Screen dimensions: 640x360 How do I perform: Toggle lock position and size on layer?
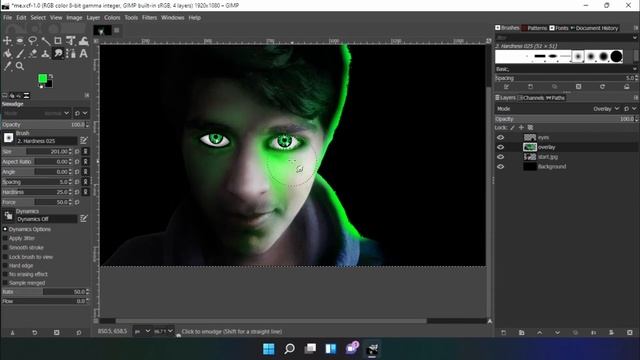(x=521, y=128)
